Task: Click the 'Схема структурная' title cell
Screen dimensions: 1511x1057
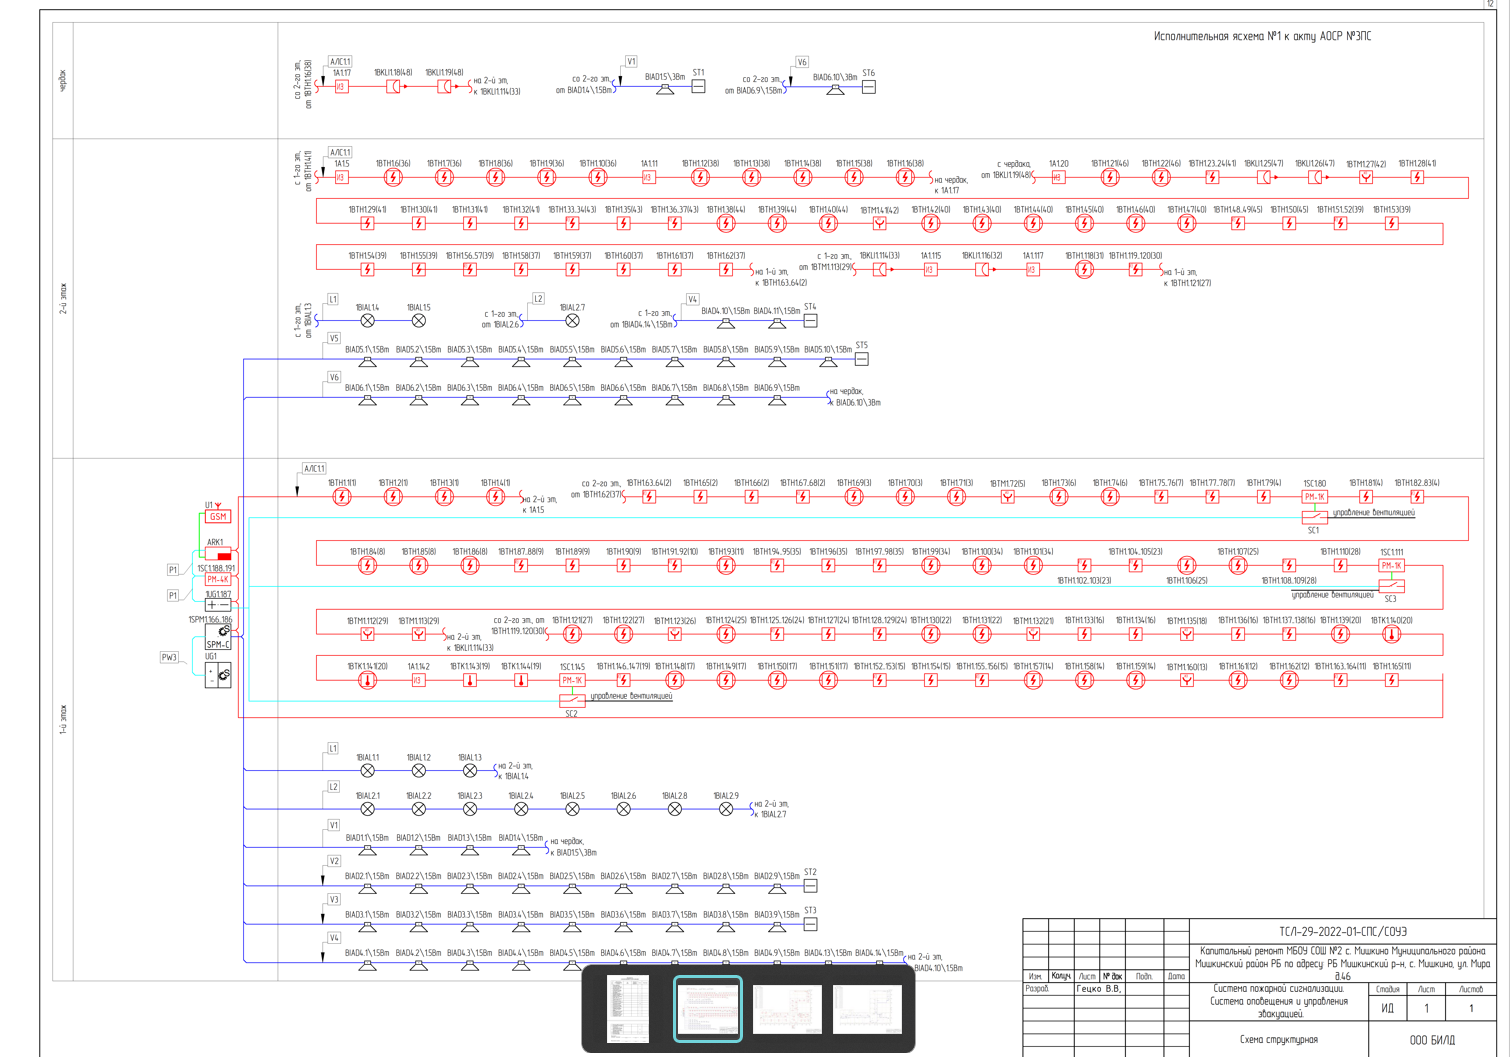Action: (x=1279, y=1040)
